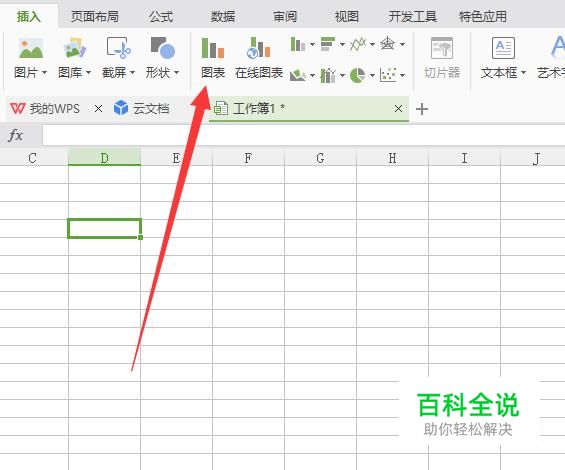The width and height of the screenshot is (565, 470).
Task: Select the column chart type icon
Action: tap(298, 44)
